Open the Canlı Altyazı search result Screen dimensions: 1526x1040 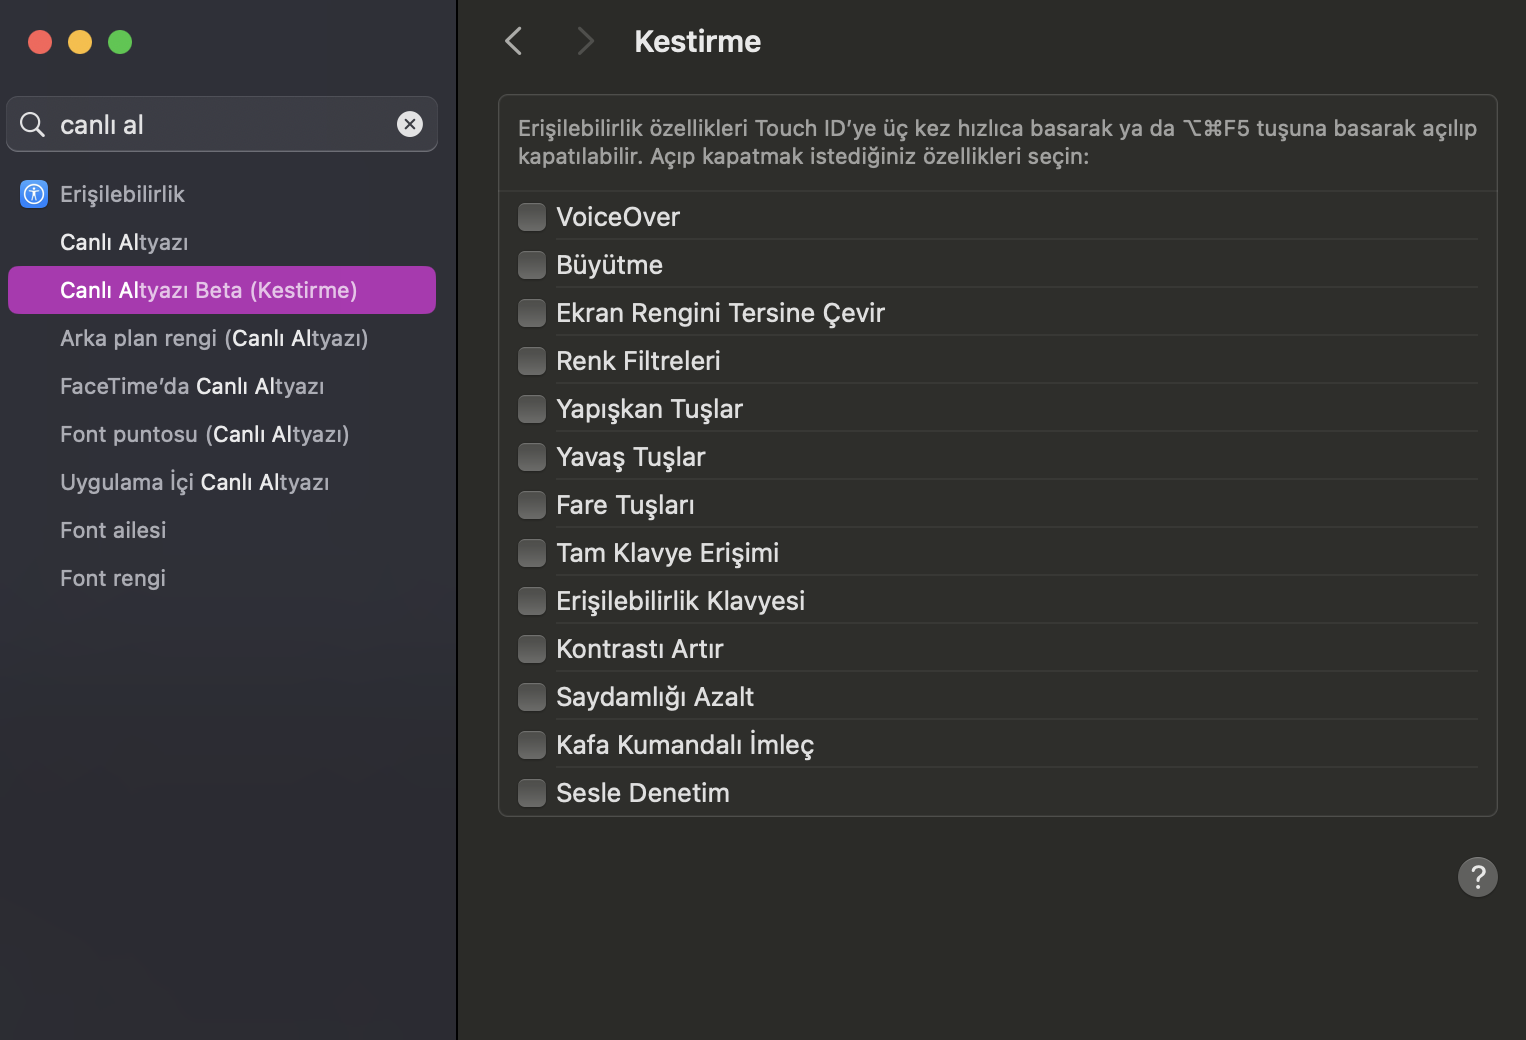coord(222,242)
